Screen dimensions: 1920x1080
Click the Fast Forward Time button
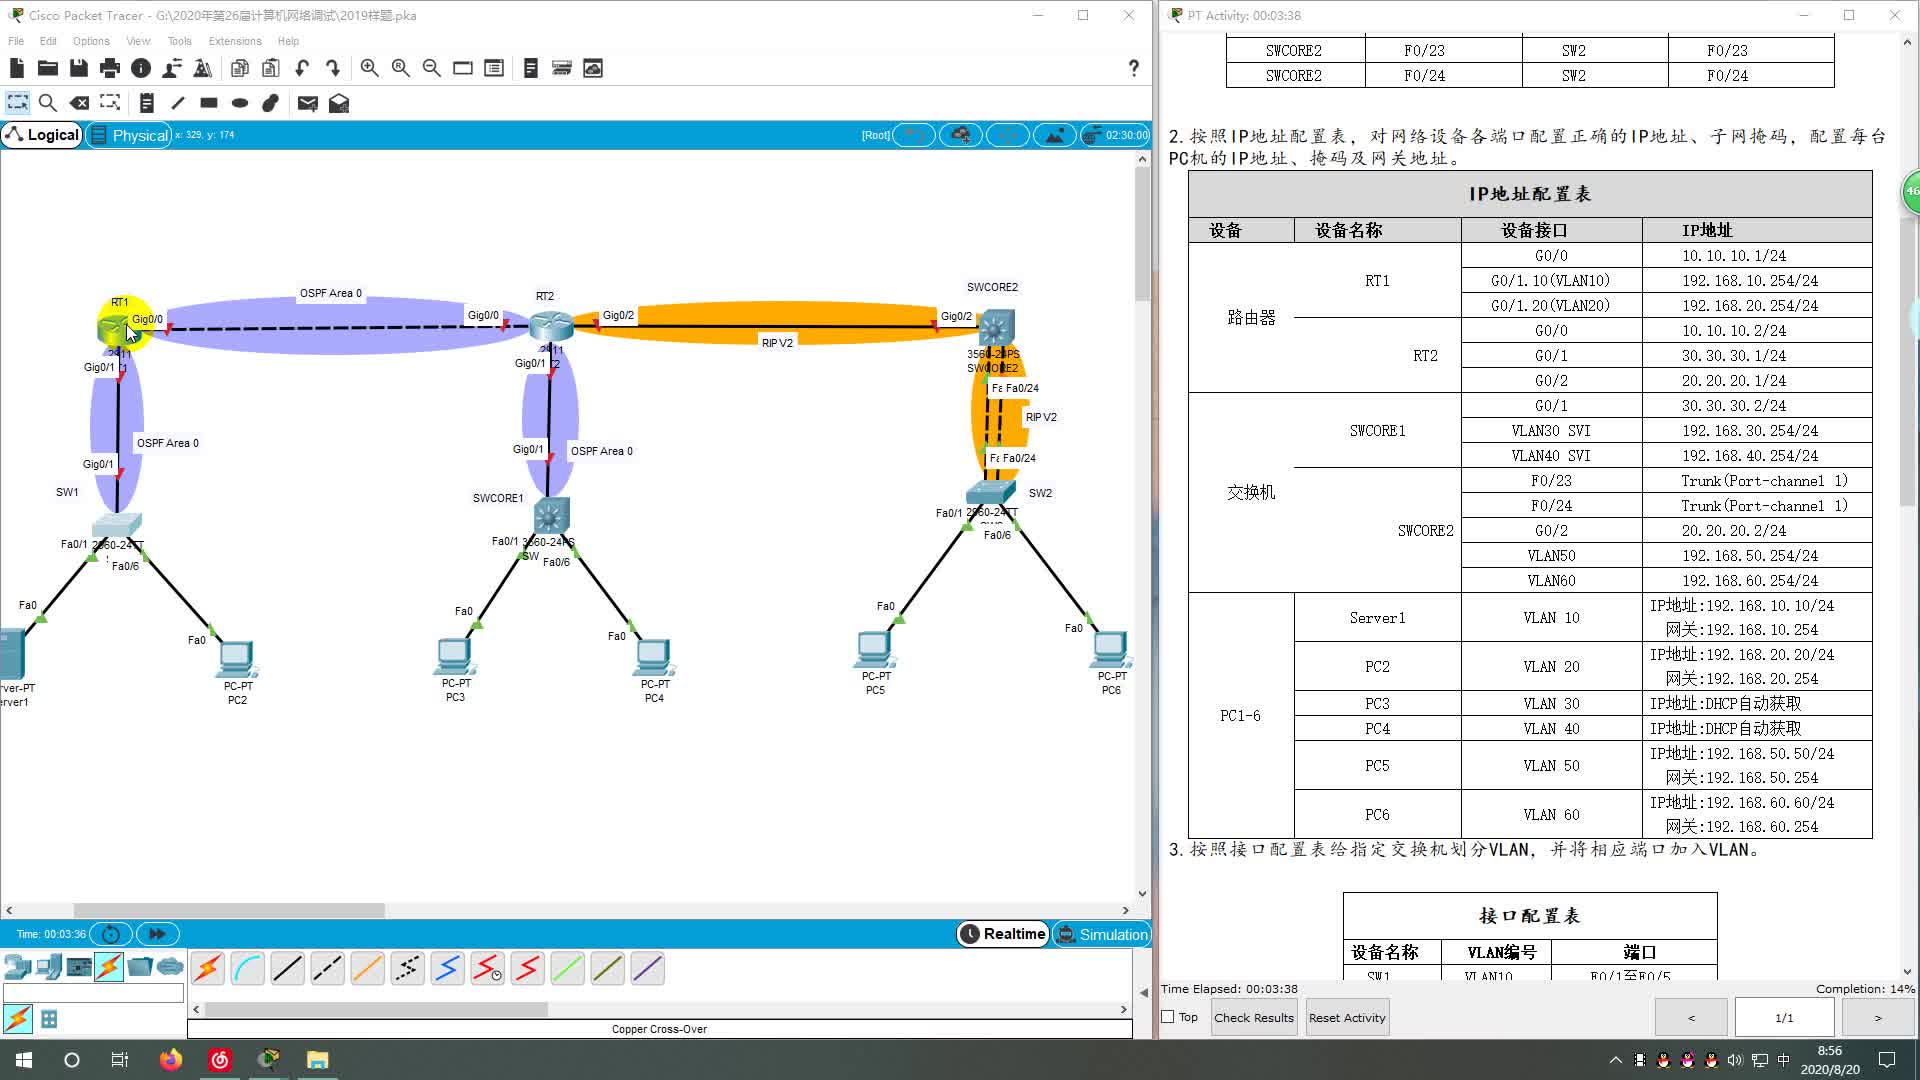pos(157,934)
